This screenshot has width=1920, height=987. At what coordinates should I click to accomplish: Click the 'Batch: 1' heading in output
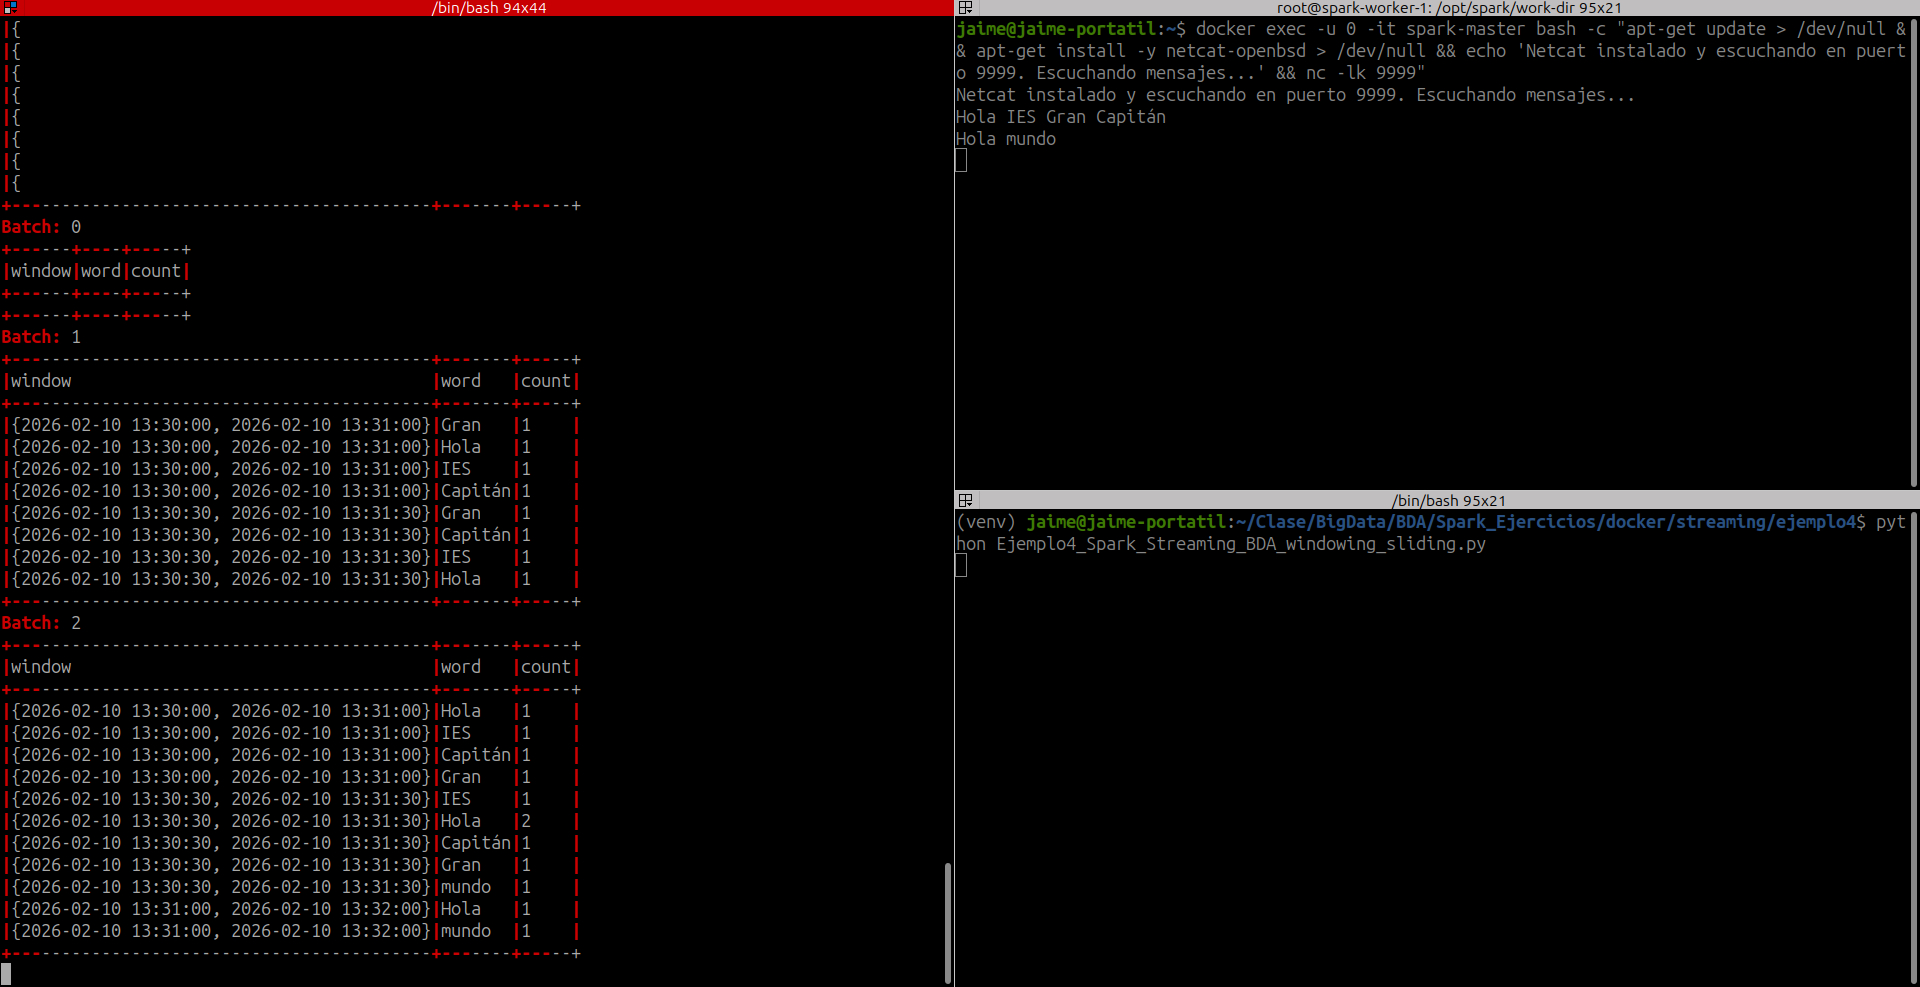pos(41,337)
